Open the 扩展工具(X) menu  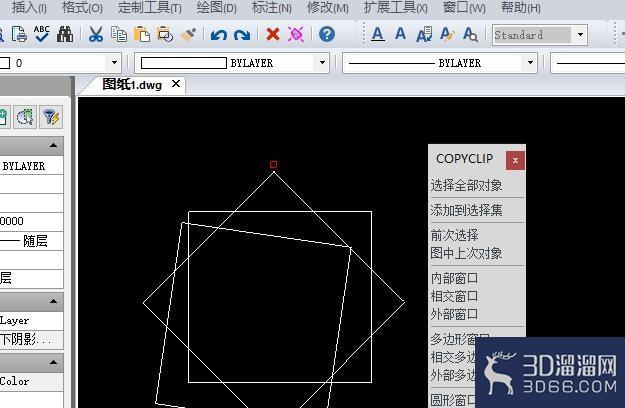[x=395, y=8]
